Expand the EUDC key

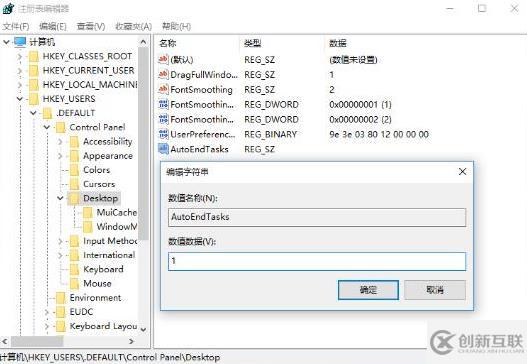click(x=47, y=312)
